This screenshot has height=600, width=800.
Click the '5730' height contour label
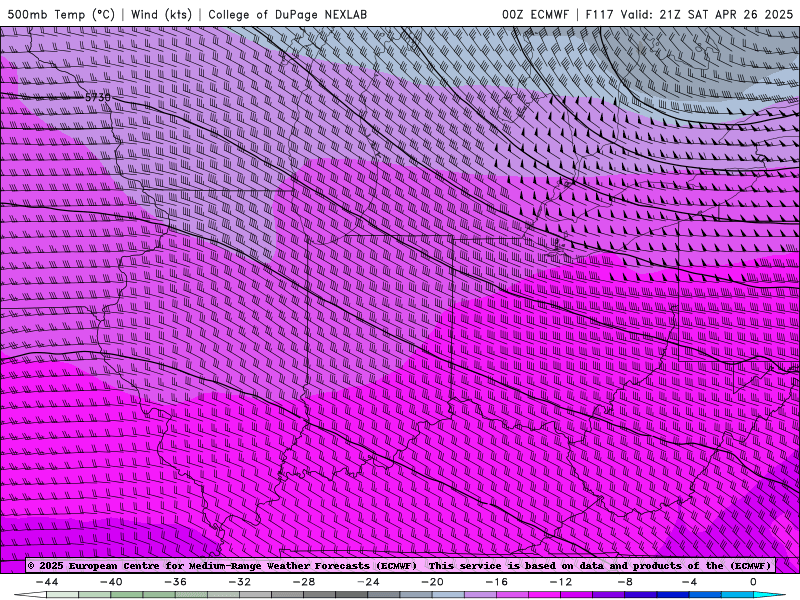tap(97, 97)
